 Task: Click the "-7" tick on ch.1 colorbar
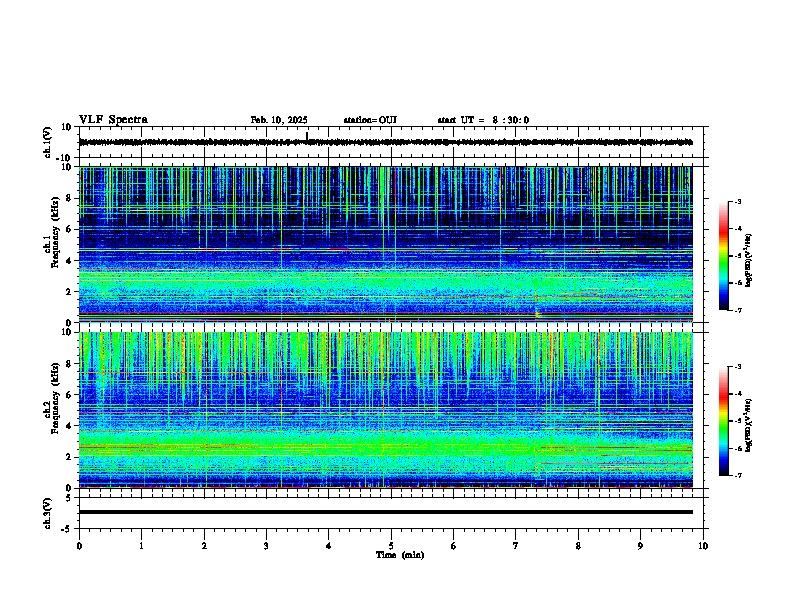coord(737,310)
